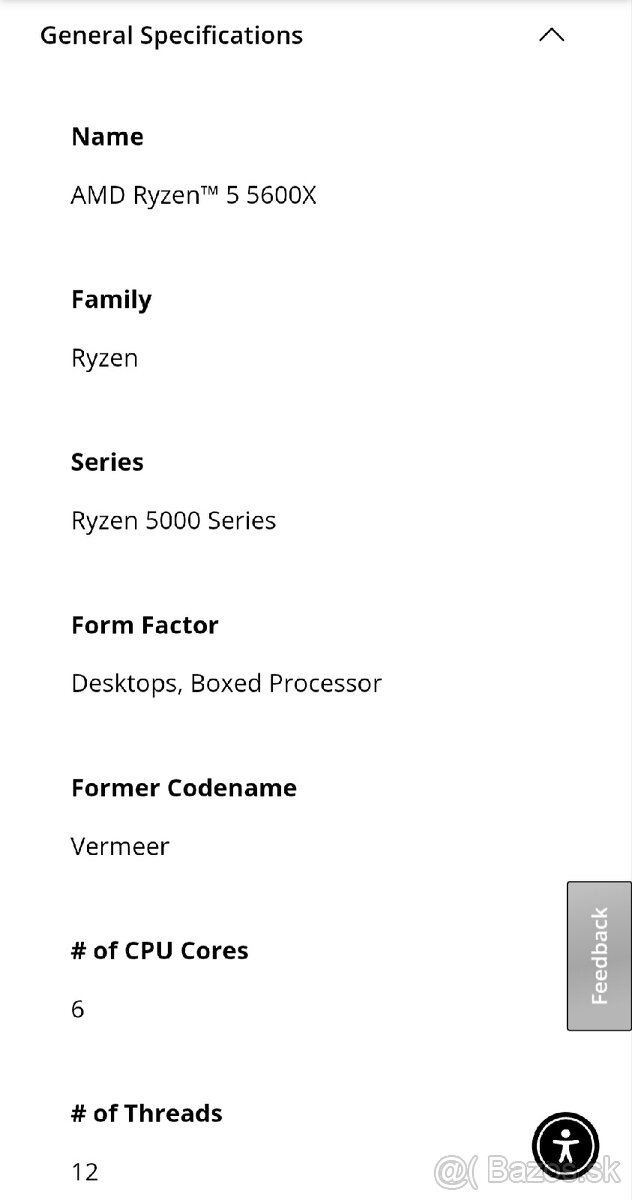Open the Feedback side tab
Viewport: 632px width, 1200px height.
pyautogui.click(x=598, y=955)
